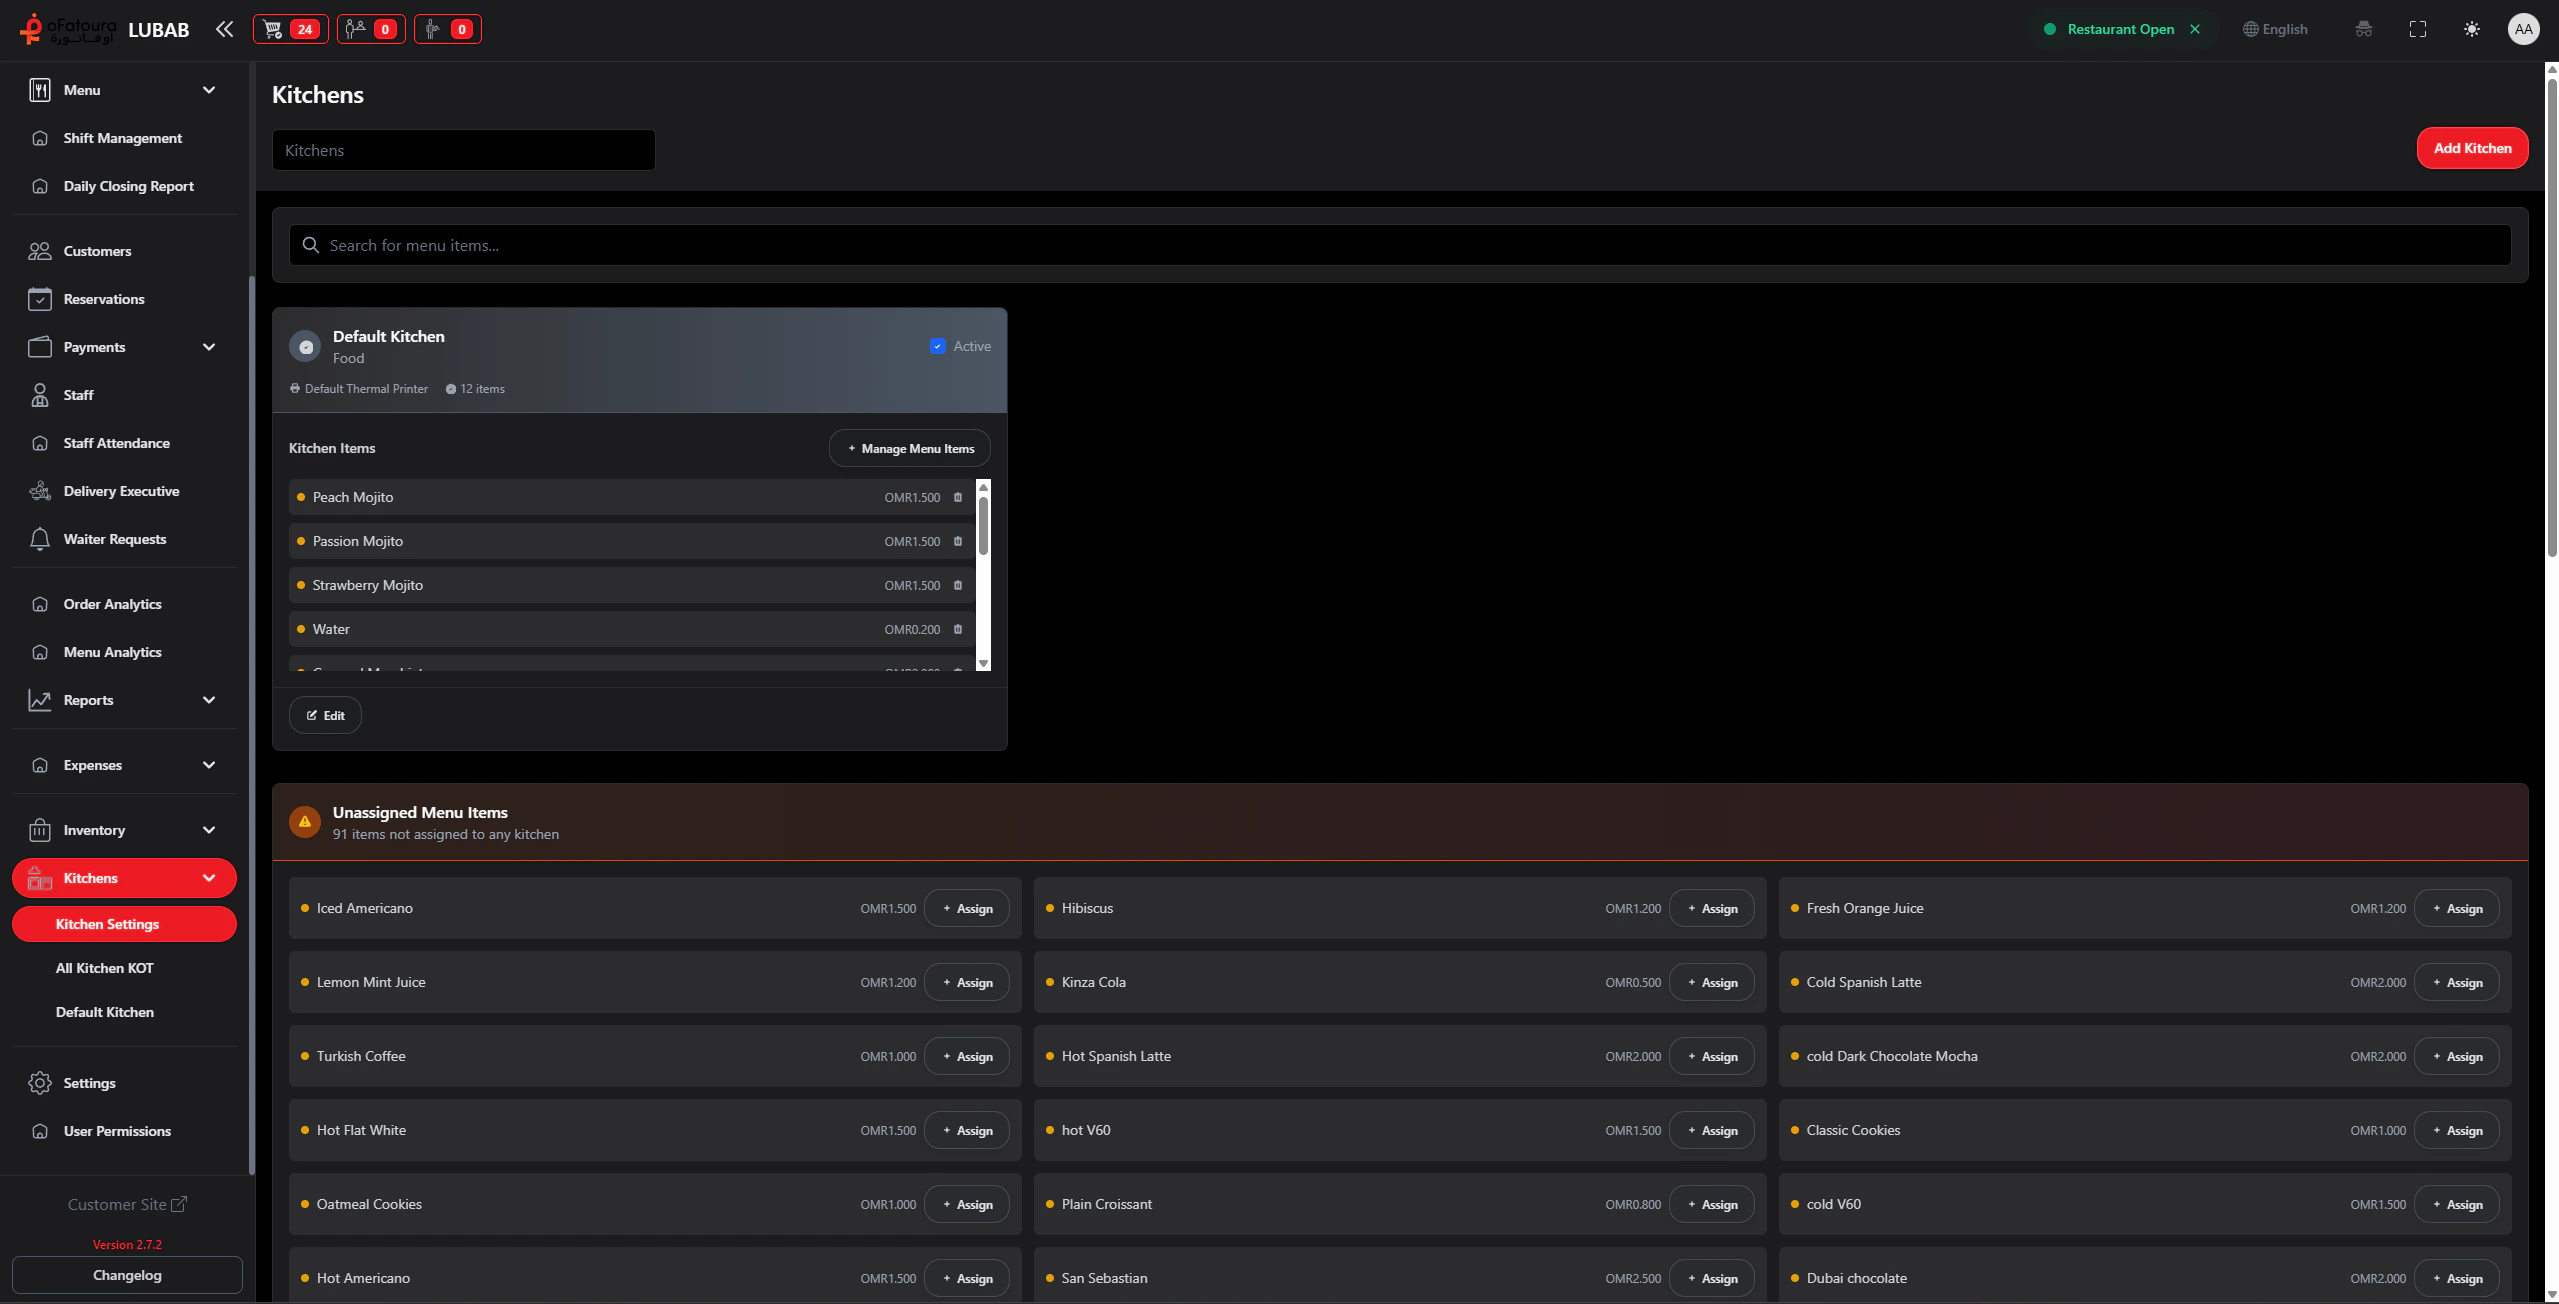Click the Add Kitchen button
Viewport: 2559px width, 1304px height.
click(2471, 148)
